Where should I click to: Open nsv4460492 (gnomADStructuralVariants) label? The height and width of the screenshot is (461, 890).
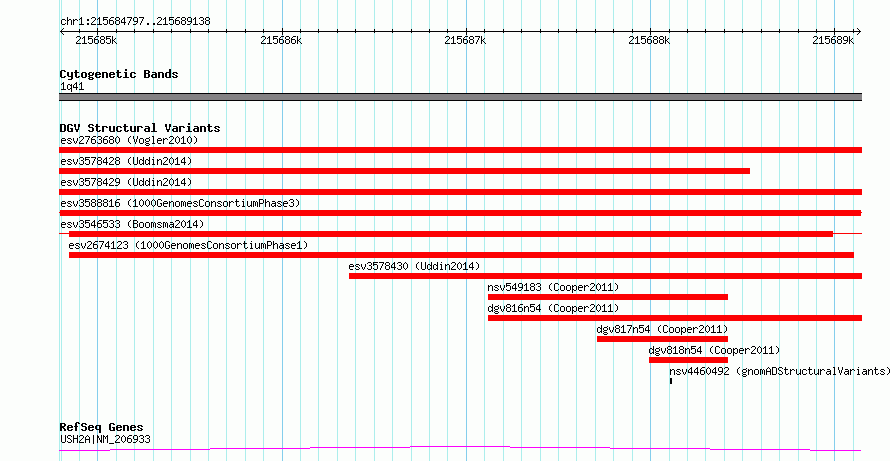click(779, 371)
